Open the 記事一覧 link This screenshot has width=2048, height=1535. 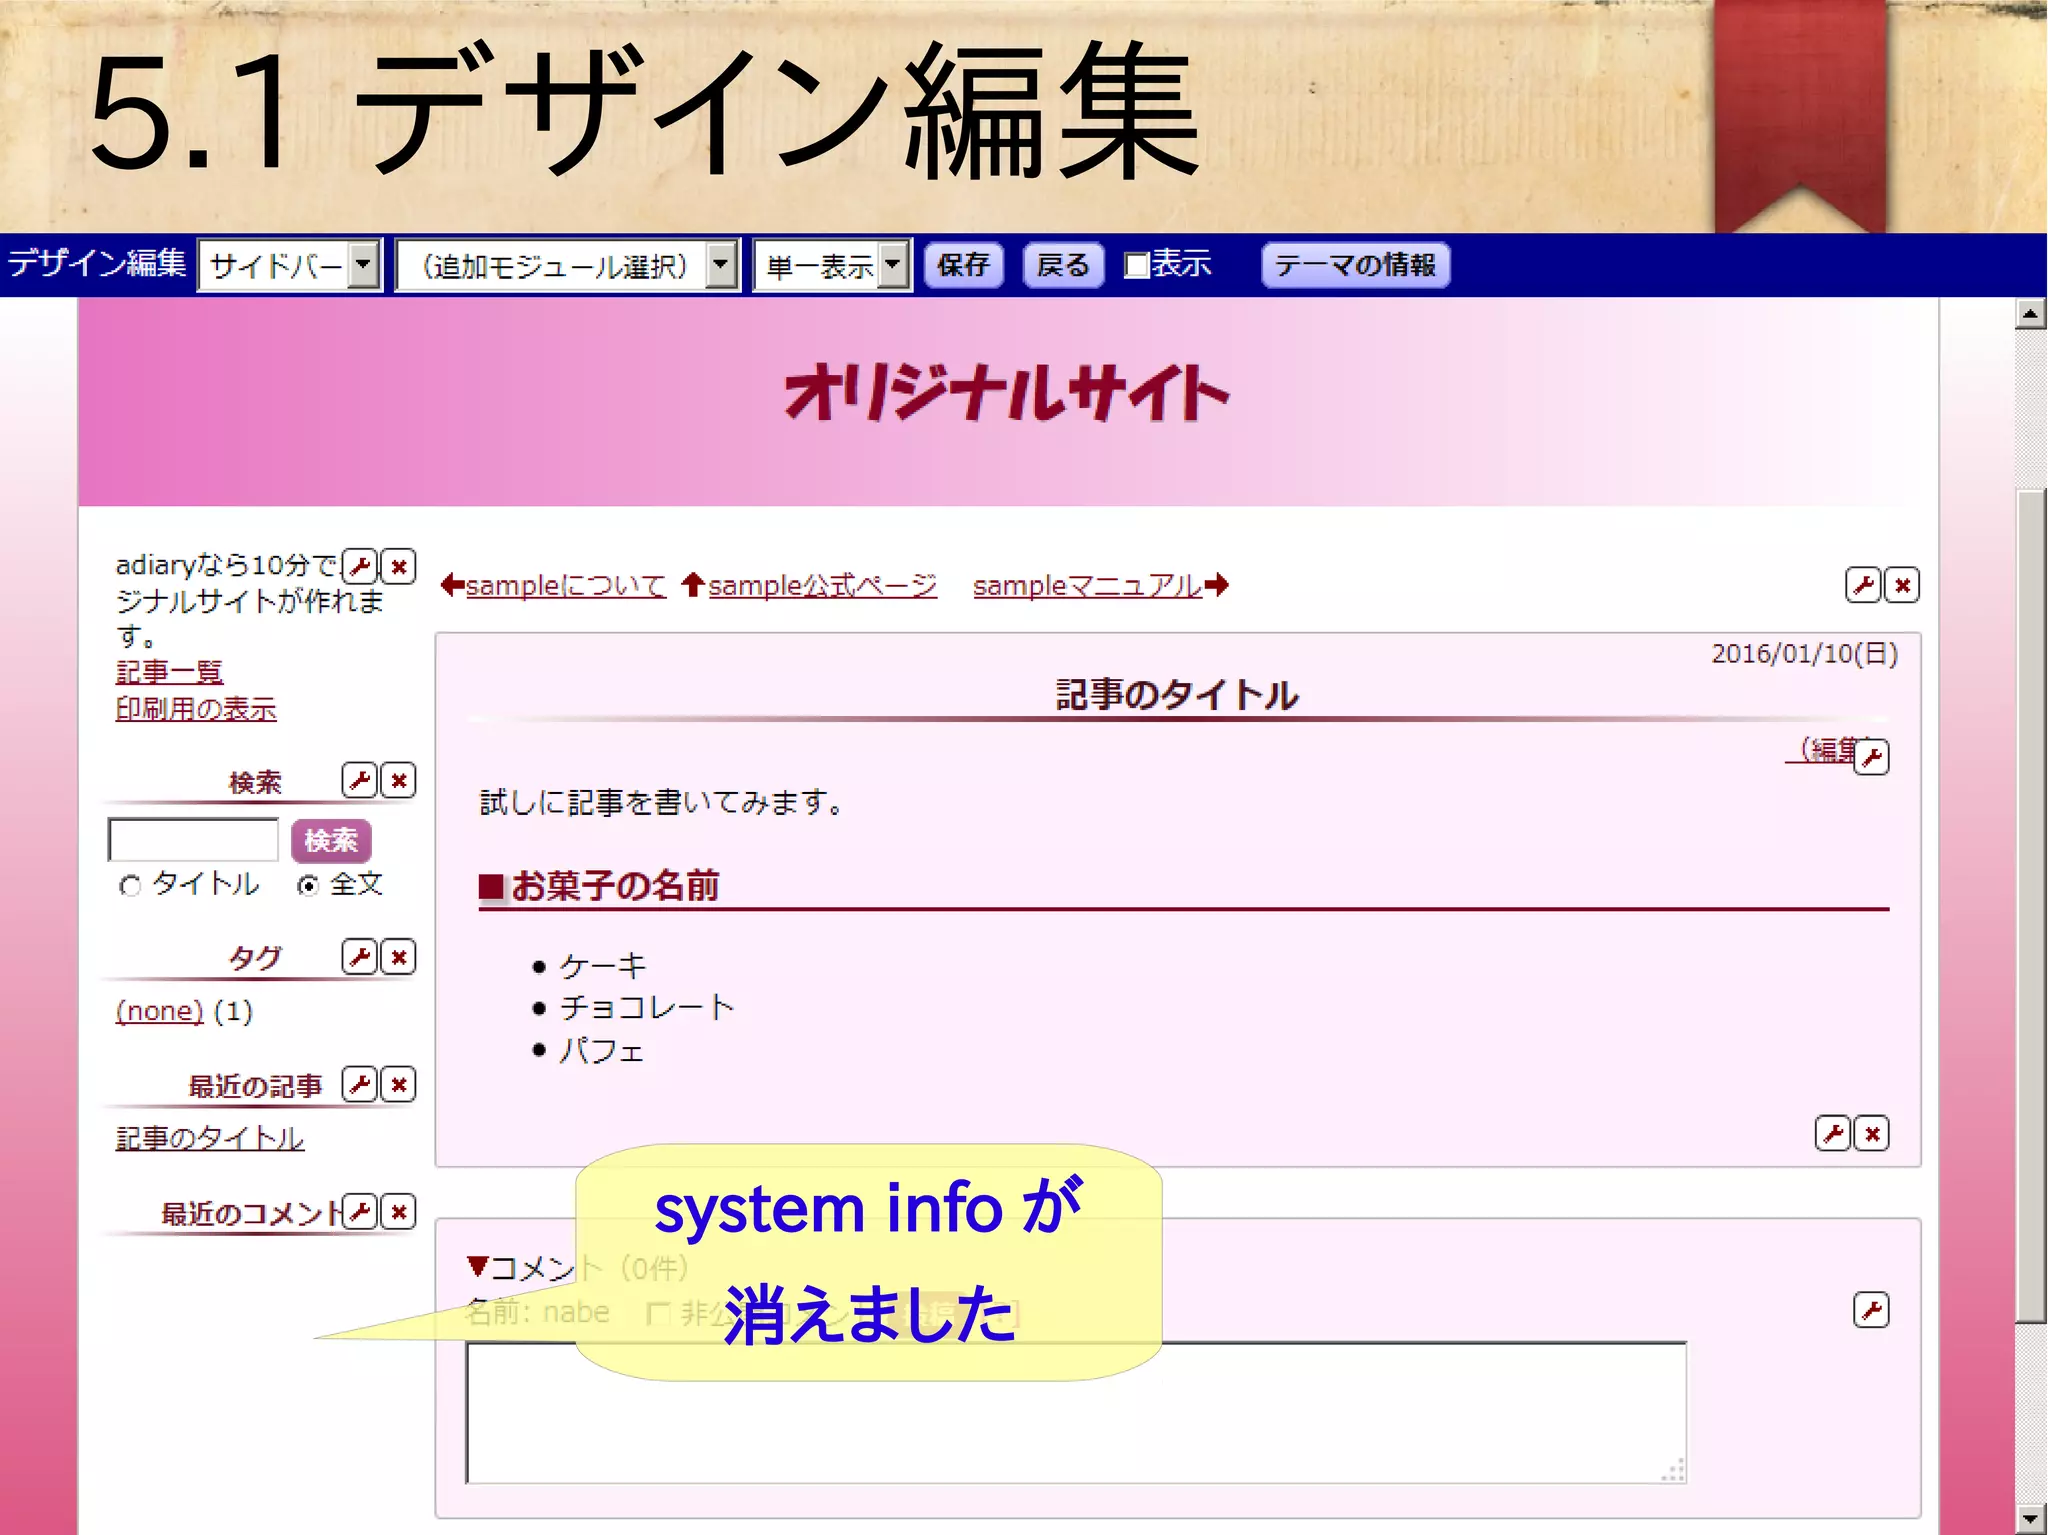169,672
